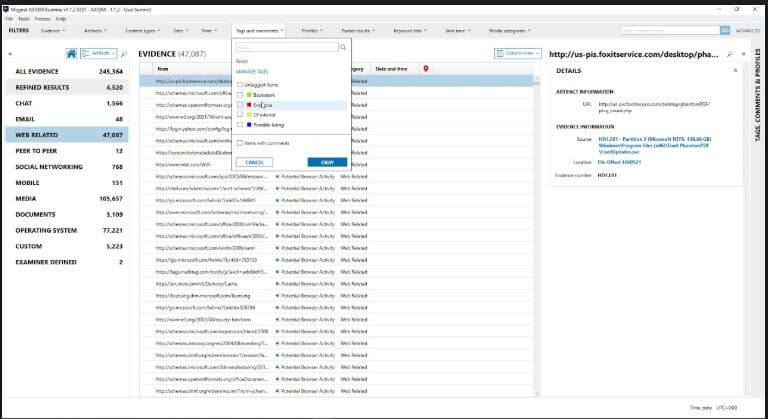Select the MEDIA category

(x=67, y=198)
